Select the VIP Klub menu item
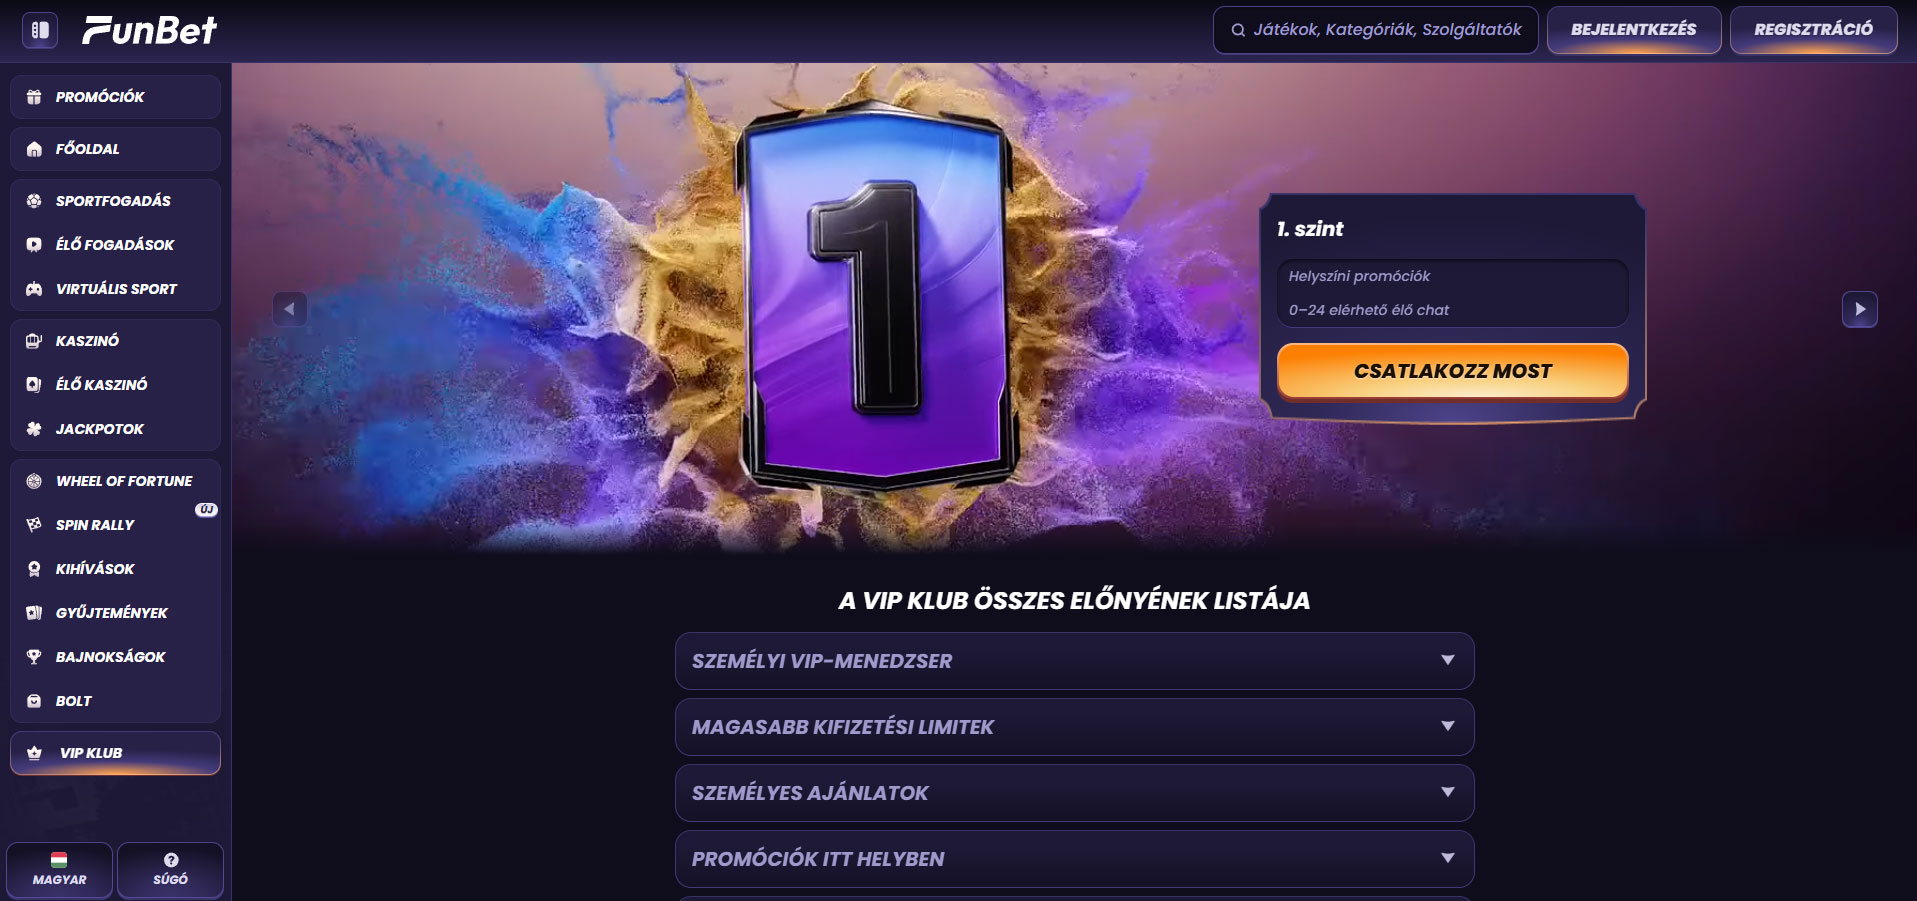1917x901 pixels. (115, 753)
